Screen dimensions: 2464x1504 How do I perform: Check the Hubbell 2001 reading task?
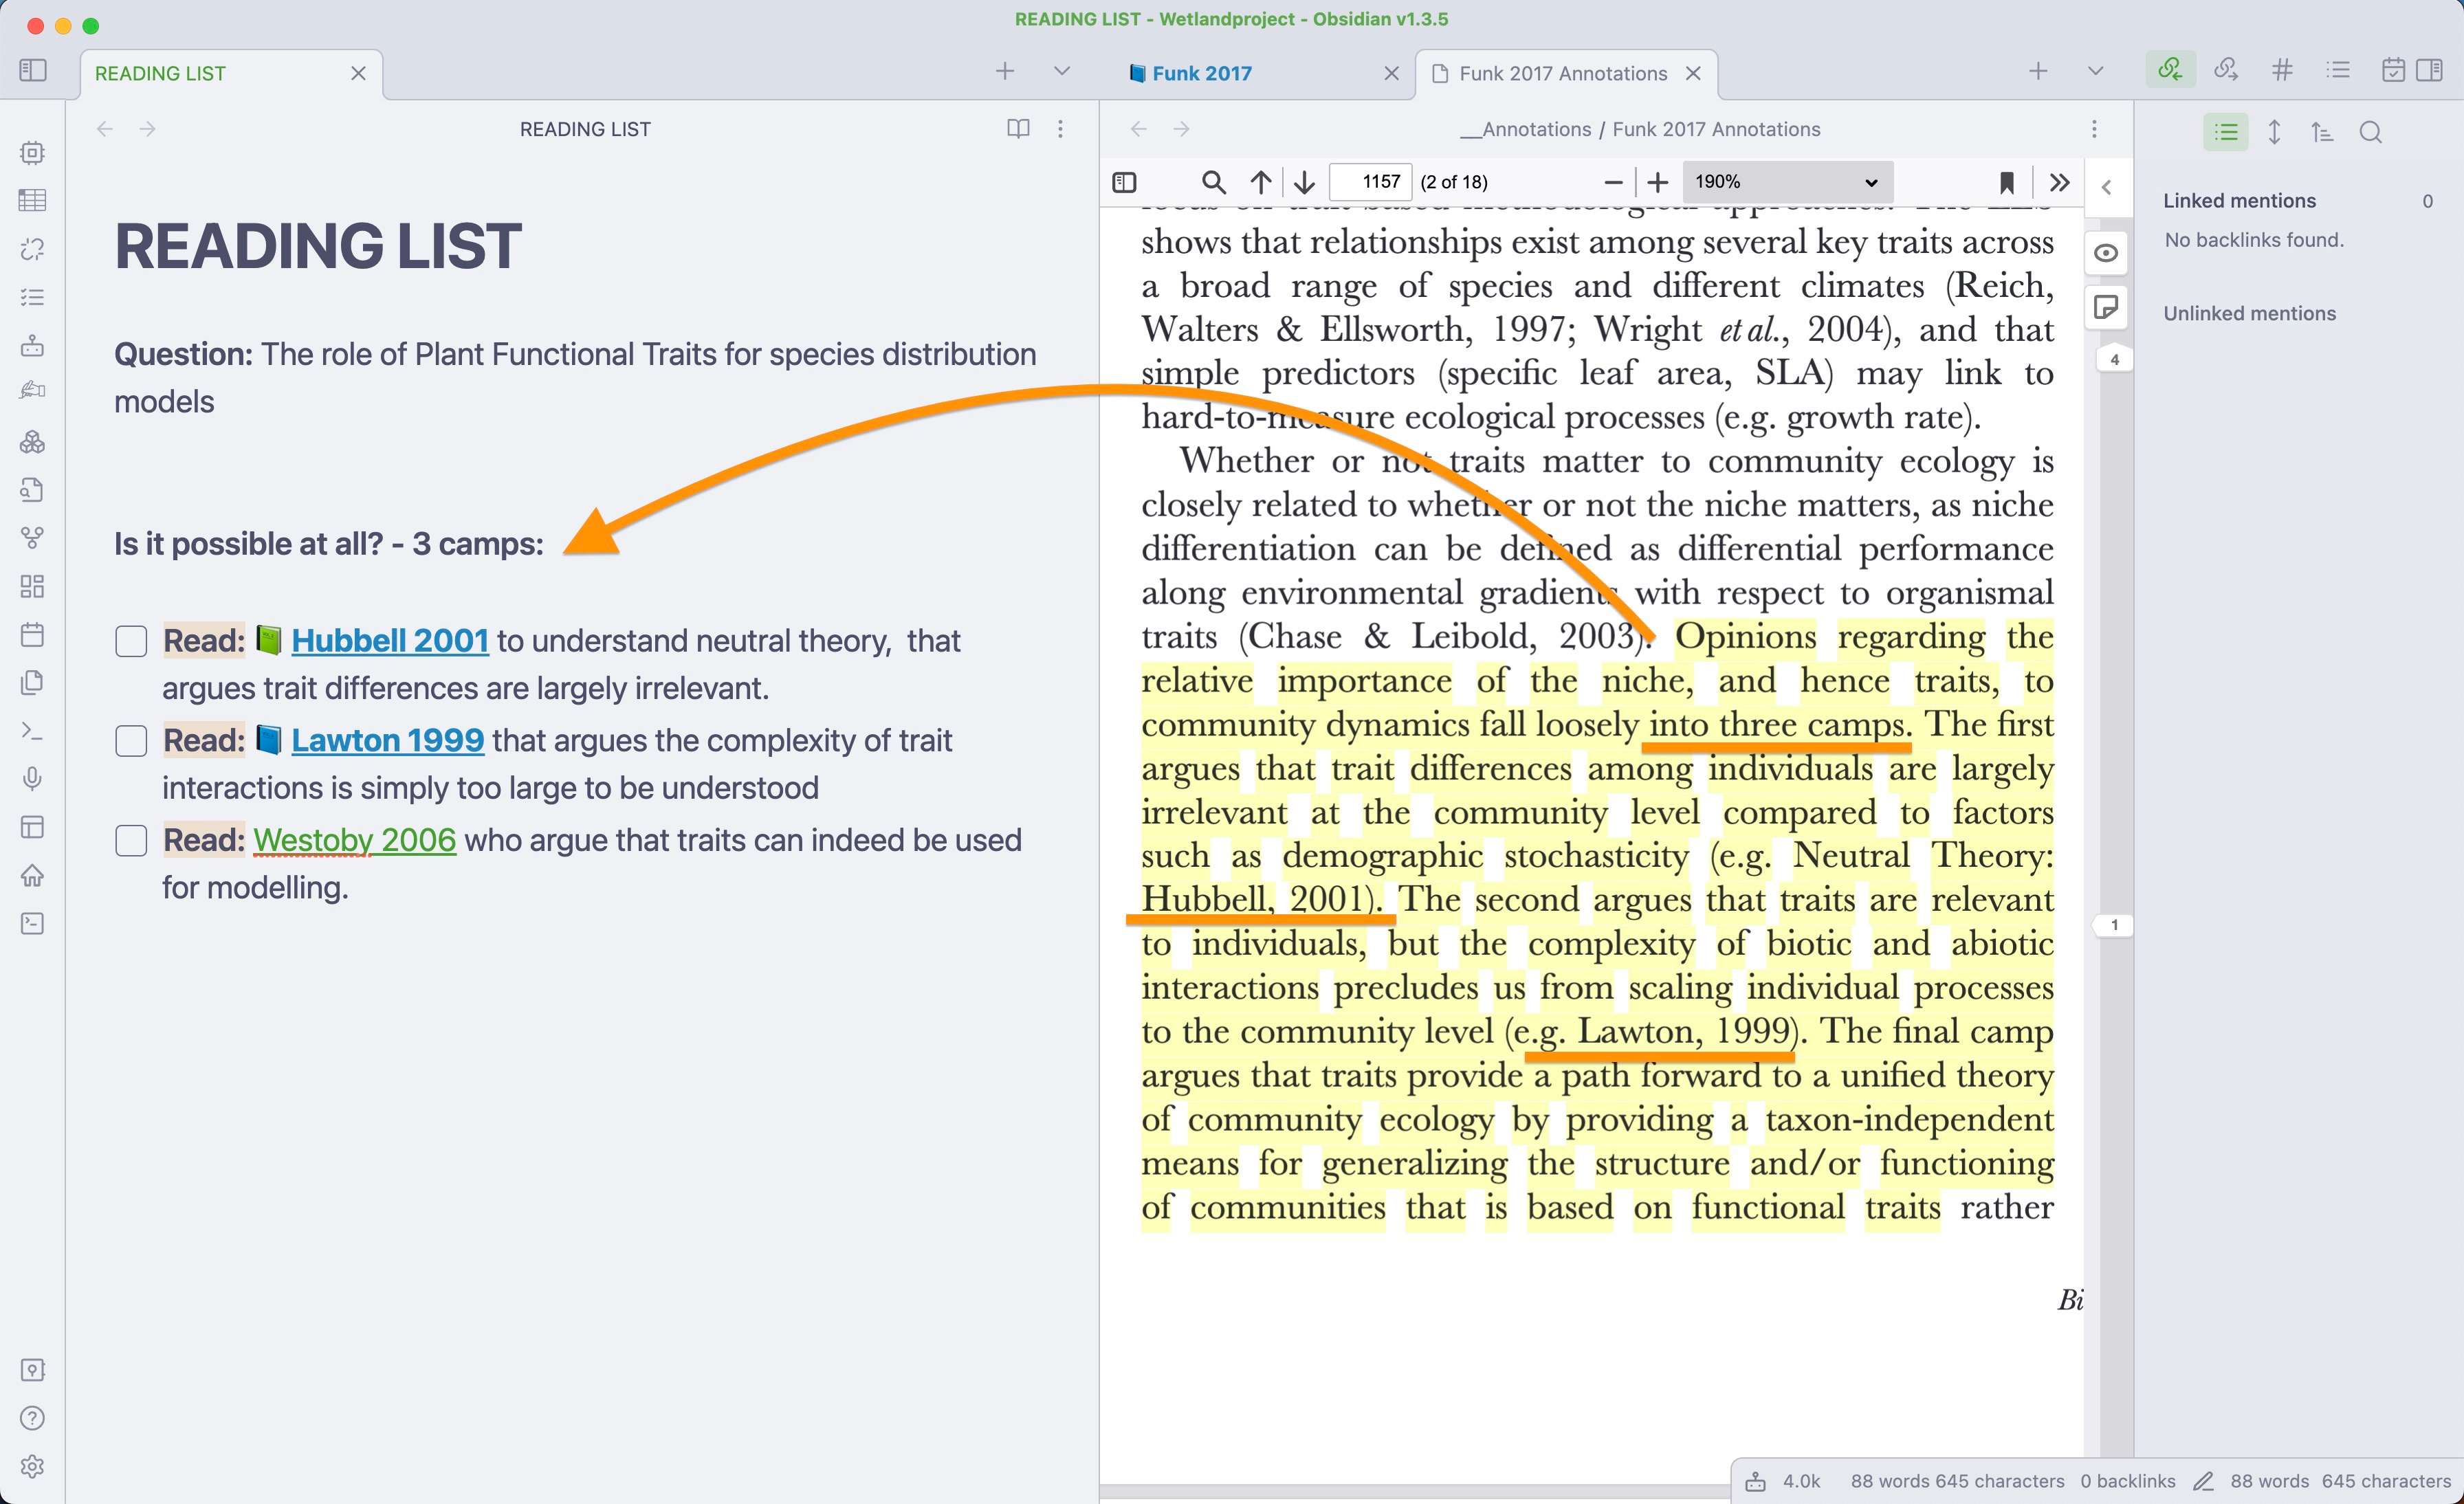point(131,641)
